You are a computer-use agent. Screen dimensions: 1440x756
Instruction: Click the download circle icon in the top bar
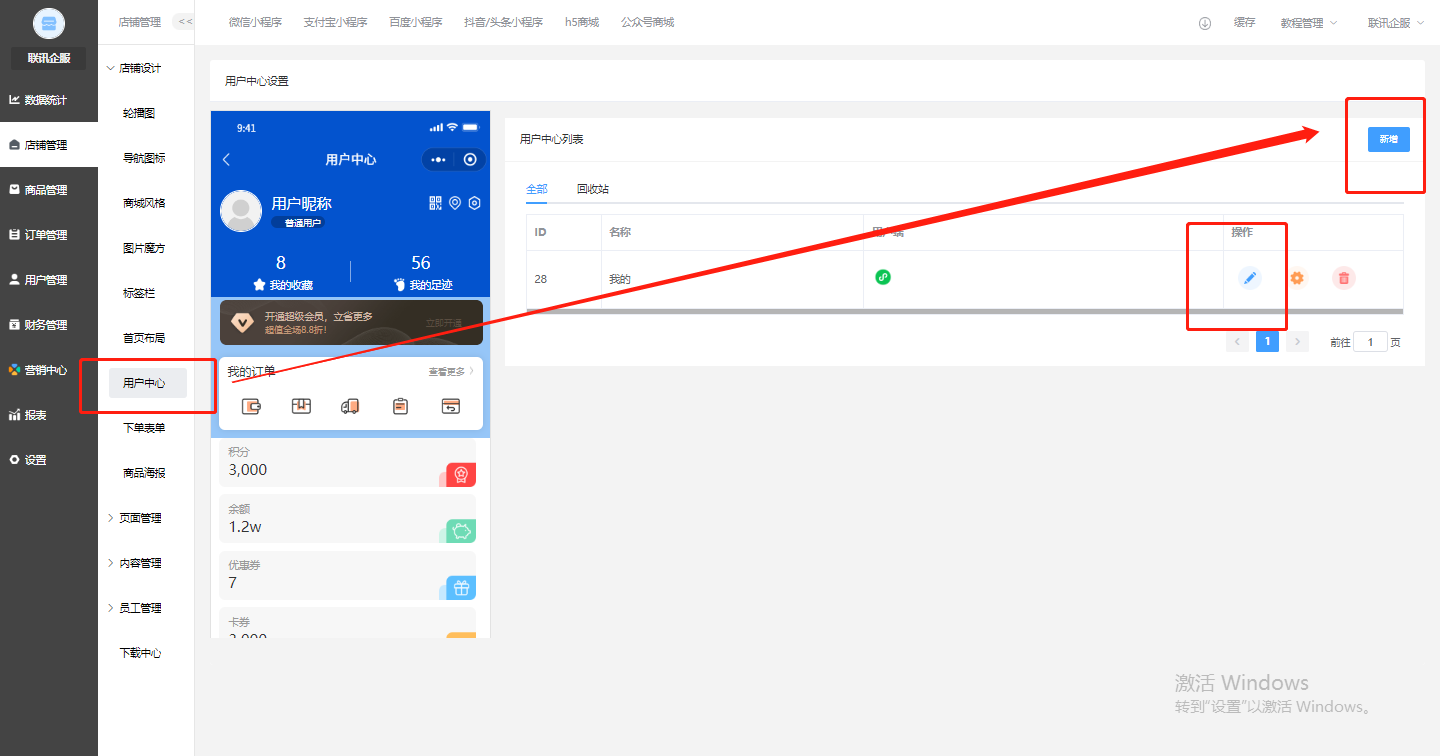tap(1205, 23)
